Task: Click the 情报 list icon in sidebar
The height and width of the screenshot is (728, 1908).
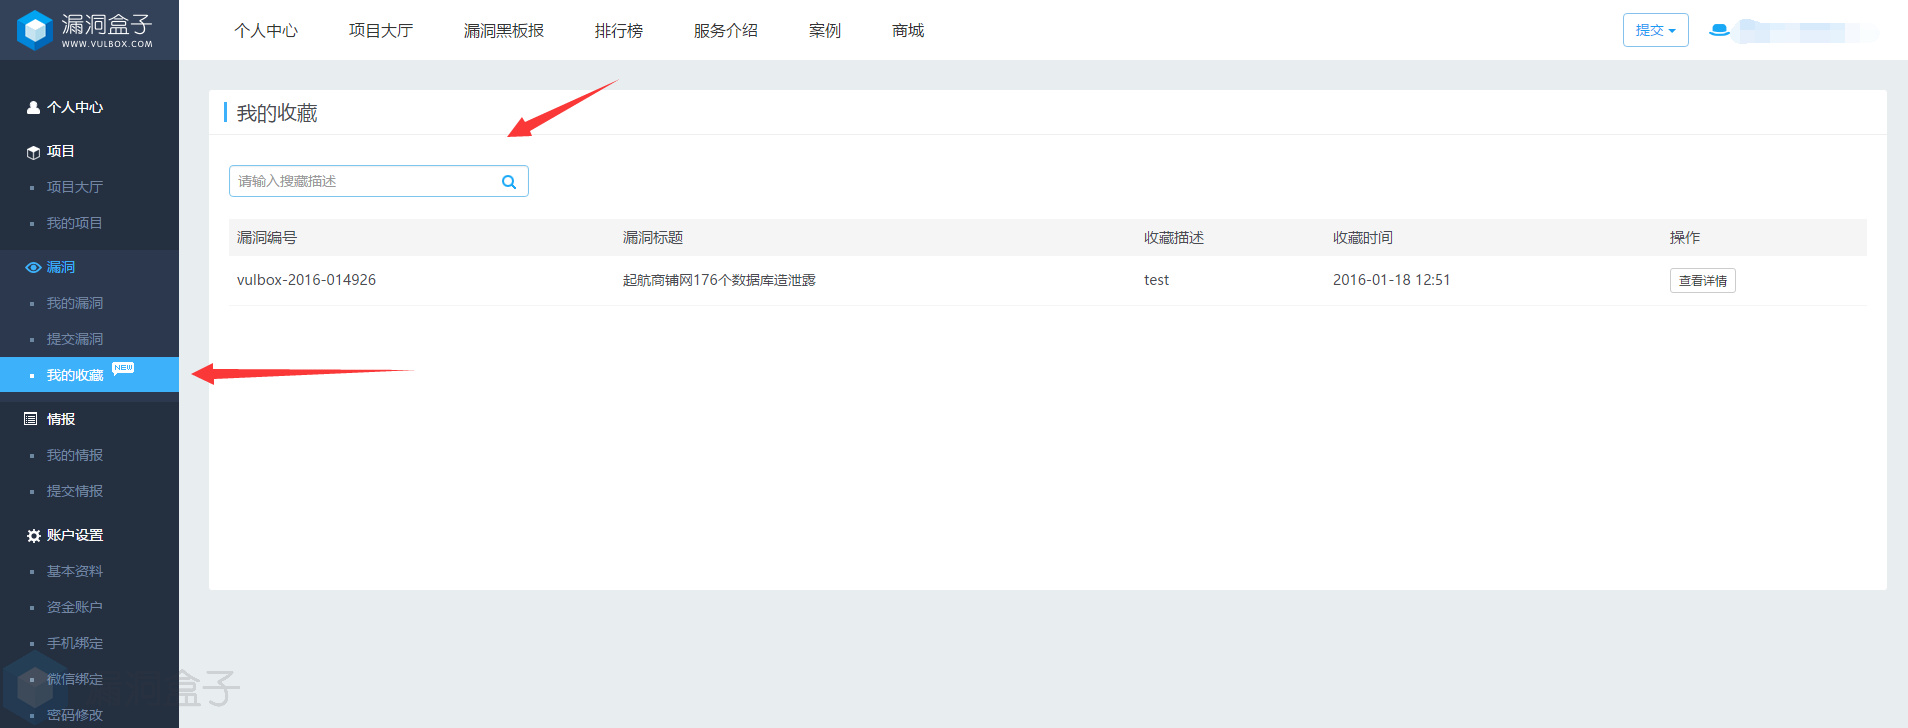Action: click(31, 419)
